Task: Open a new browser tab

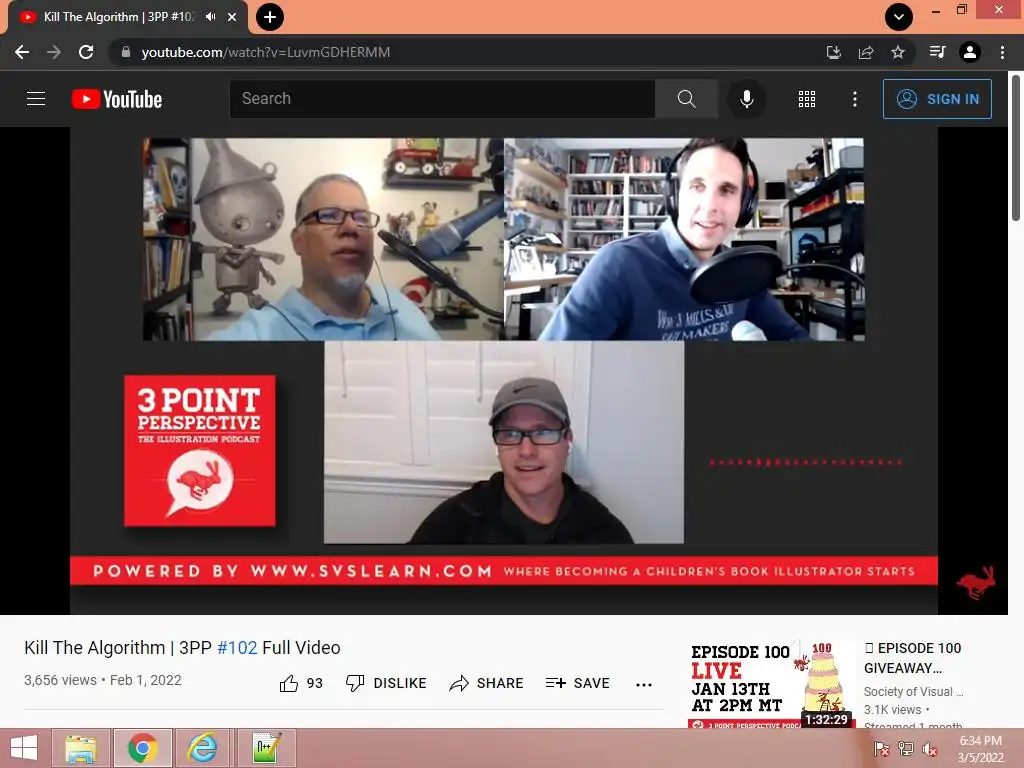Action: 270,17
